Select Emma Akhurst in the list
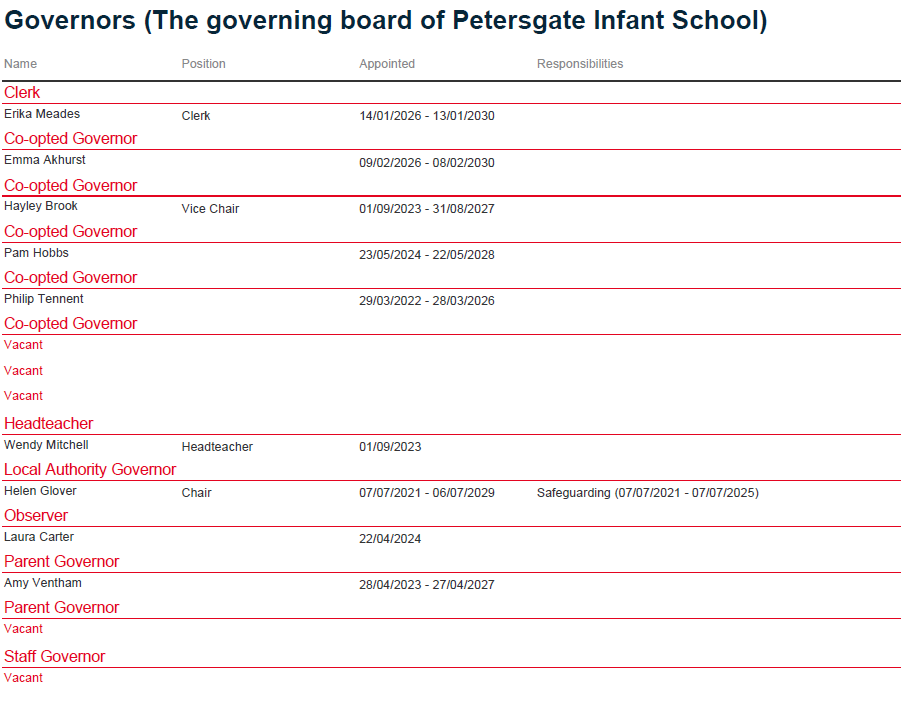Screen dimensions: 902x705 tap(45, 160)
